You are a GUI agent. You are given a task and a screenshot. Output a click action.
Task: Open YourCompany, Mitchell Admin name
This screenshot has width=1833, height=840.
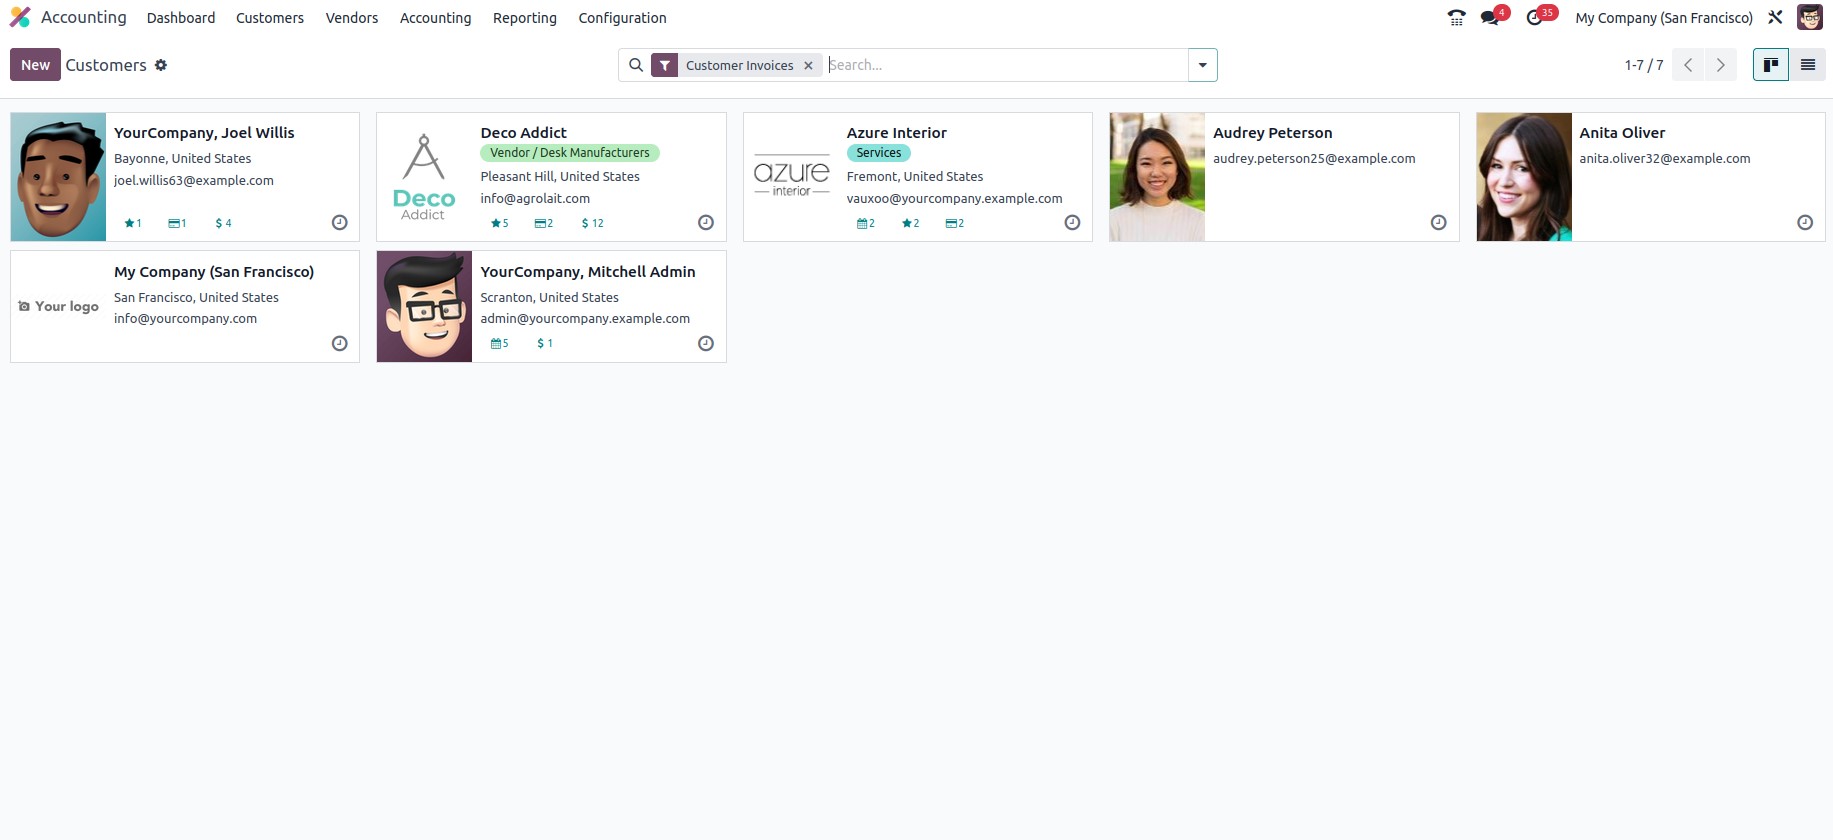[588, 272]
